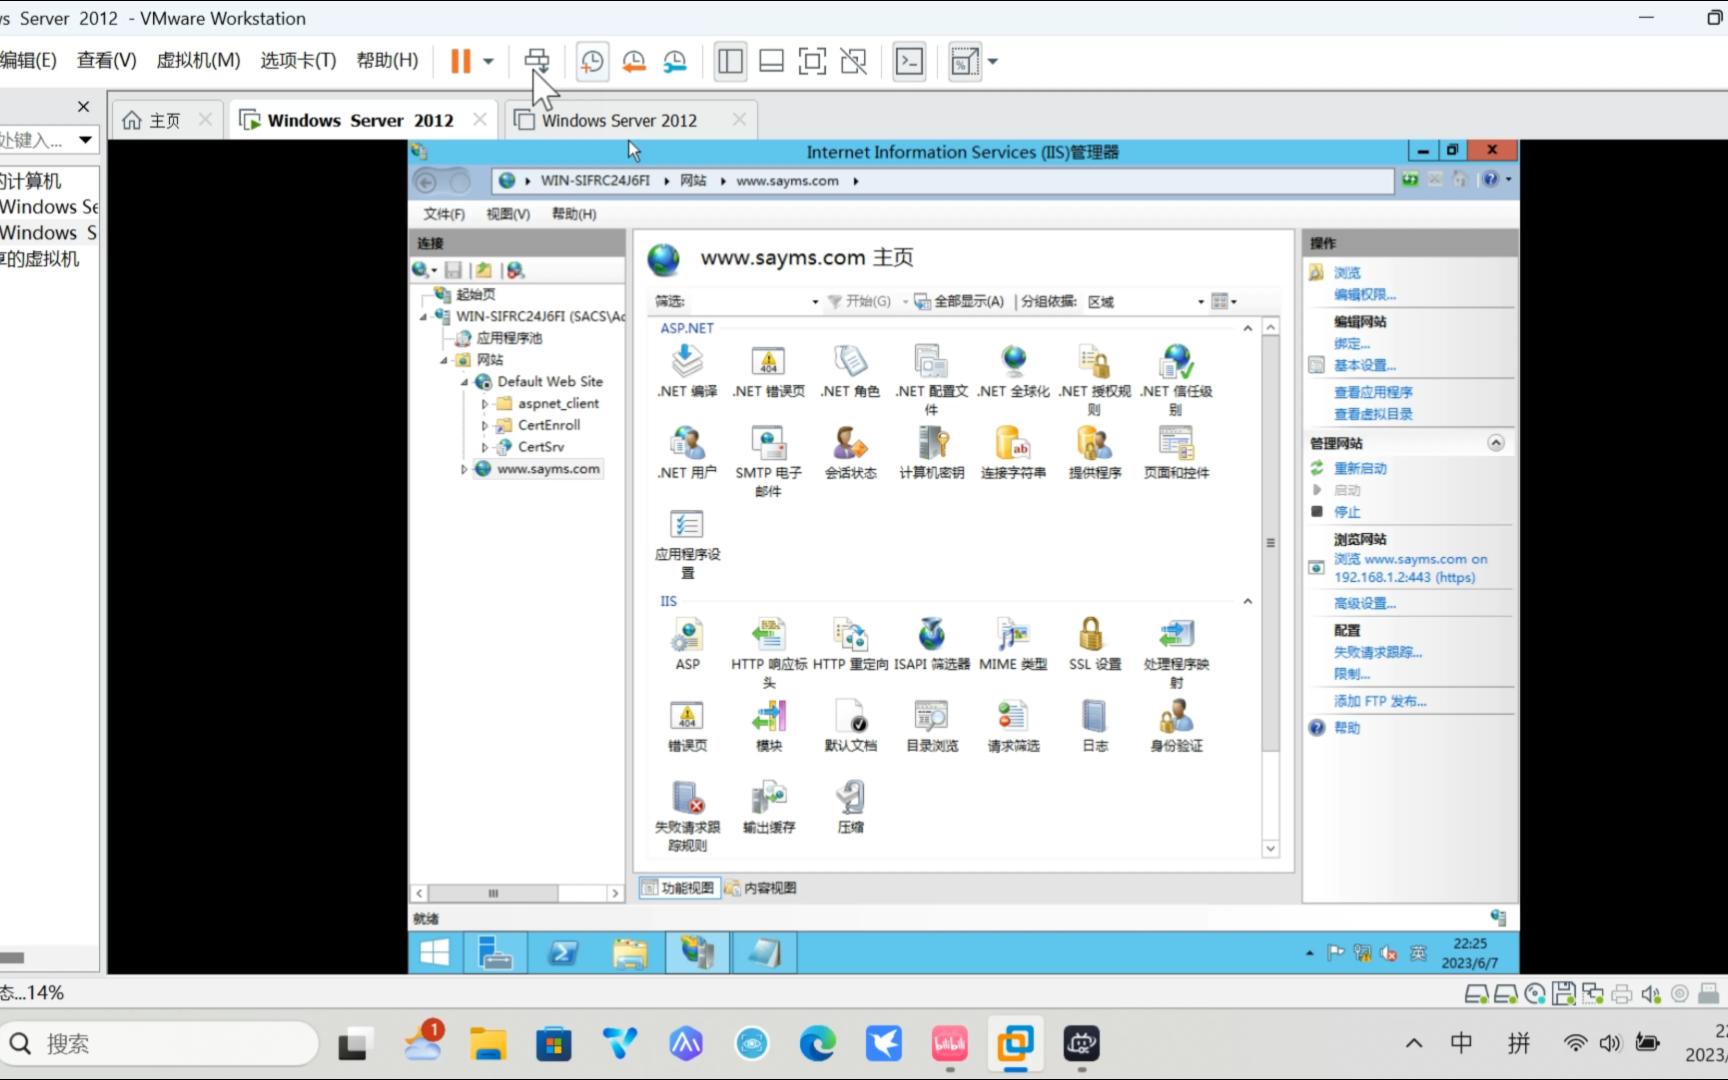This screenshot has width=1728, height=1080.
Task: Click the 高级设置... link
Action: pyautogui.click(x=1364, y=604)
